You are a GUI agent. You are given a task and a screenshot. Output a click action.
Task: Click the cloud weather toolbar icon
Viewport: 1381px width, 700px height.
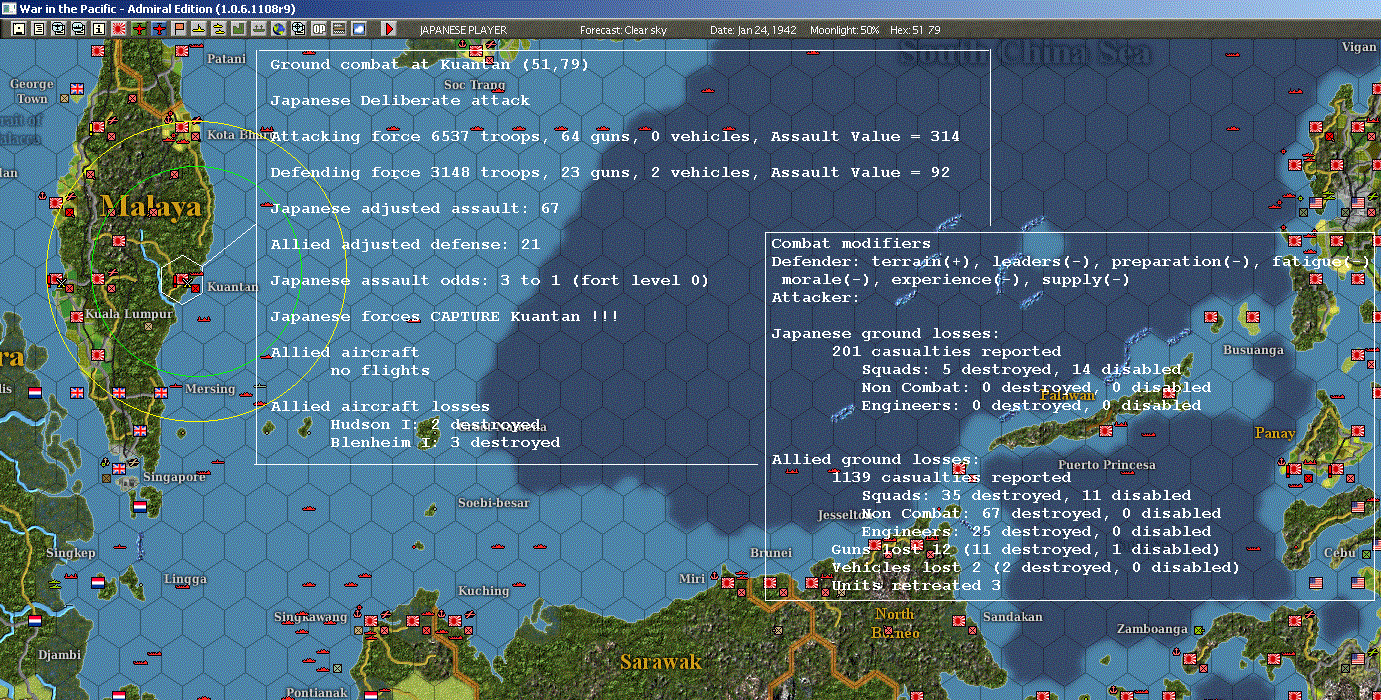(x=359, y=30)
